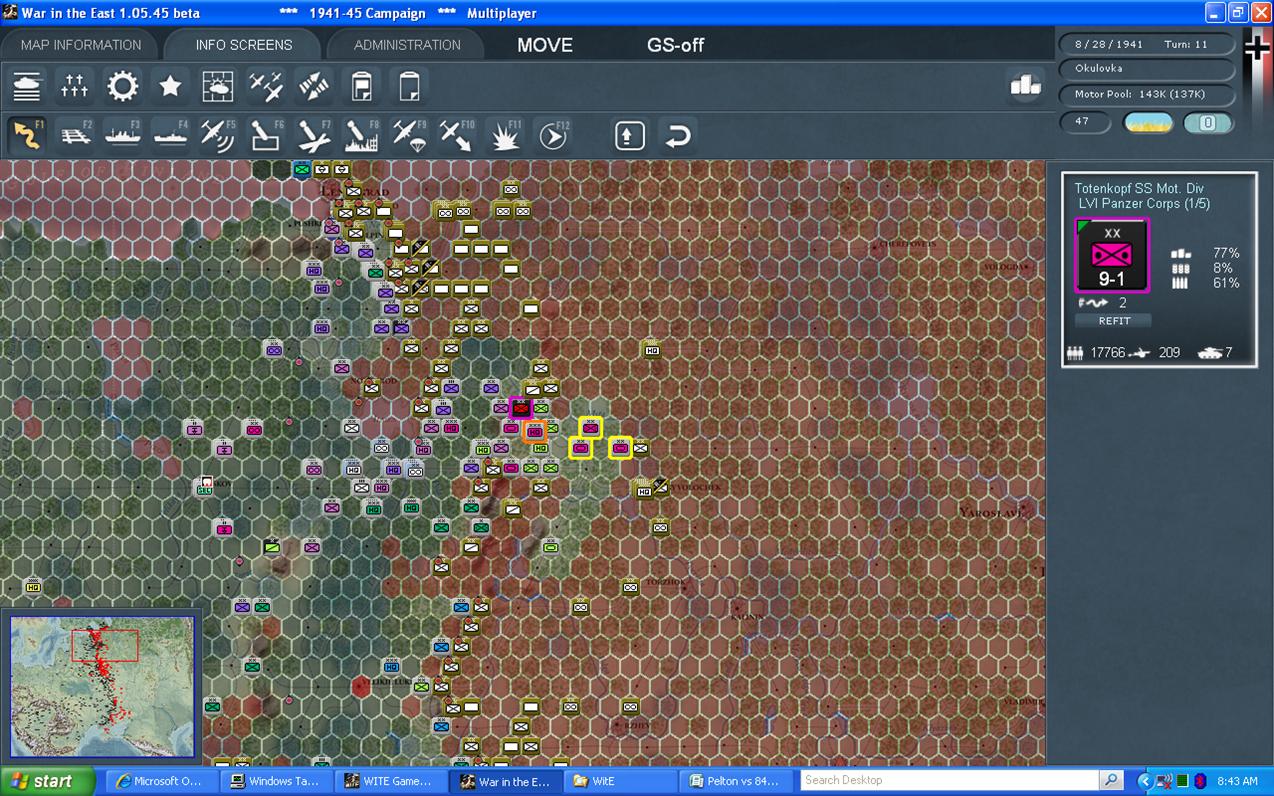Select the F8 bomb city mode icon
The image size is (1274, 796).
click(362, 134)
